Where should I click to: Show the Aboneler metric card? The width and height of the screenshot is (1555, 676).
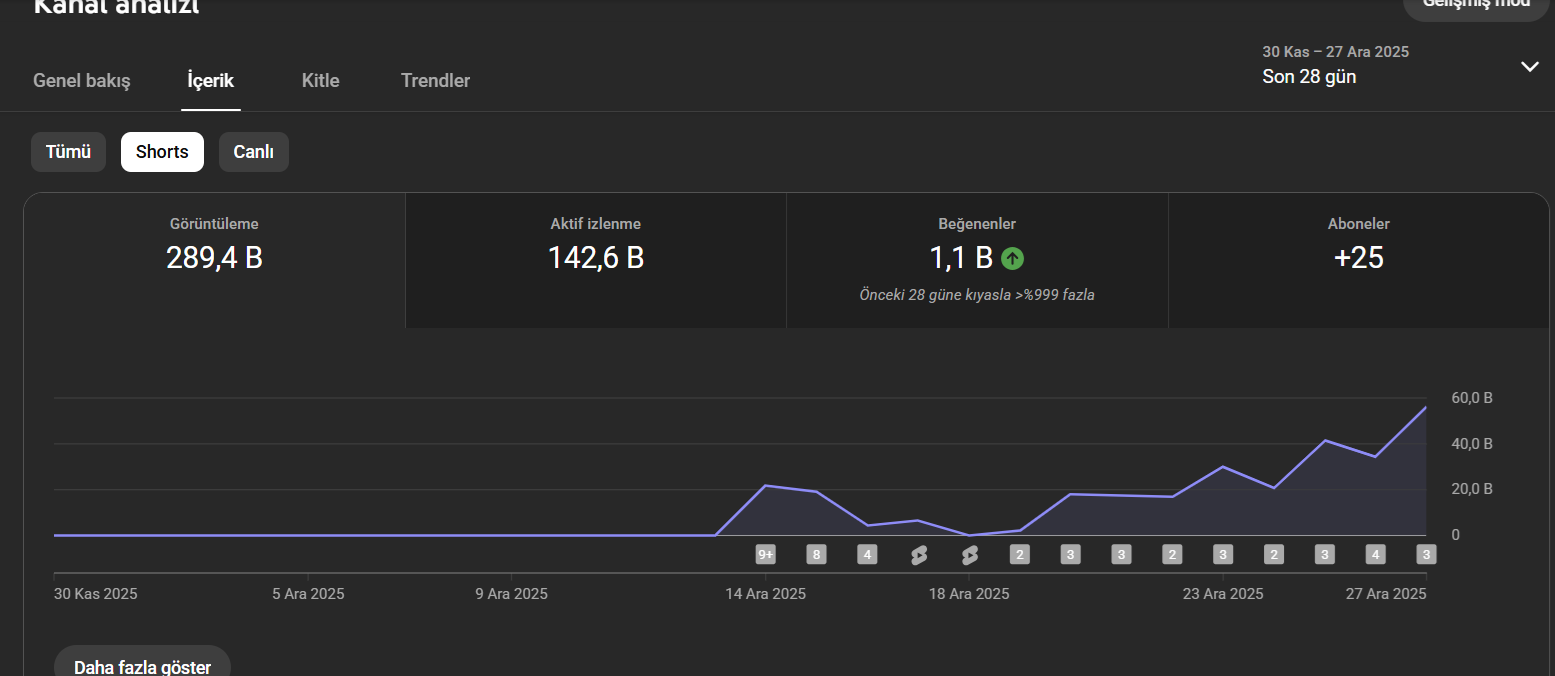1359,260
